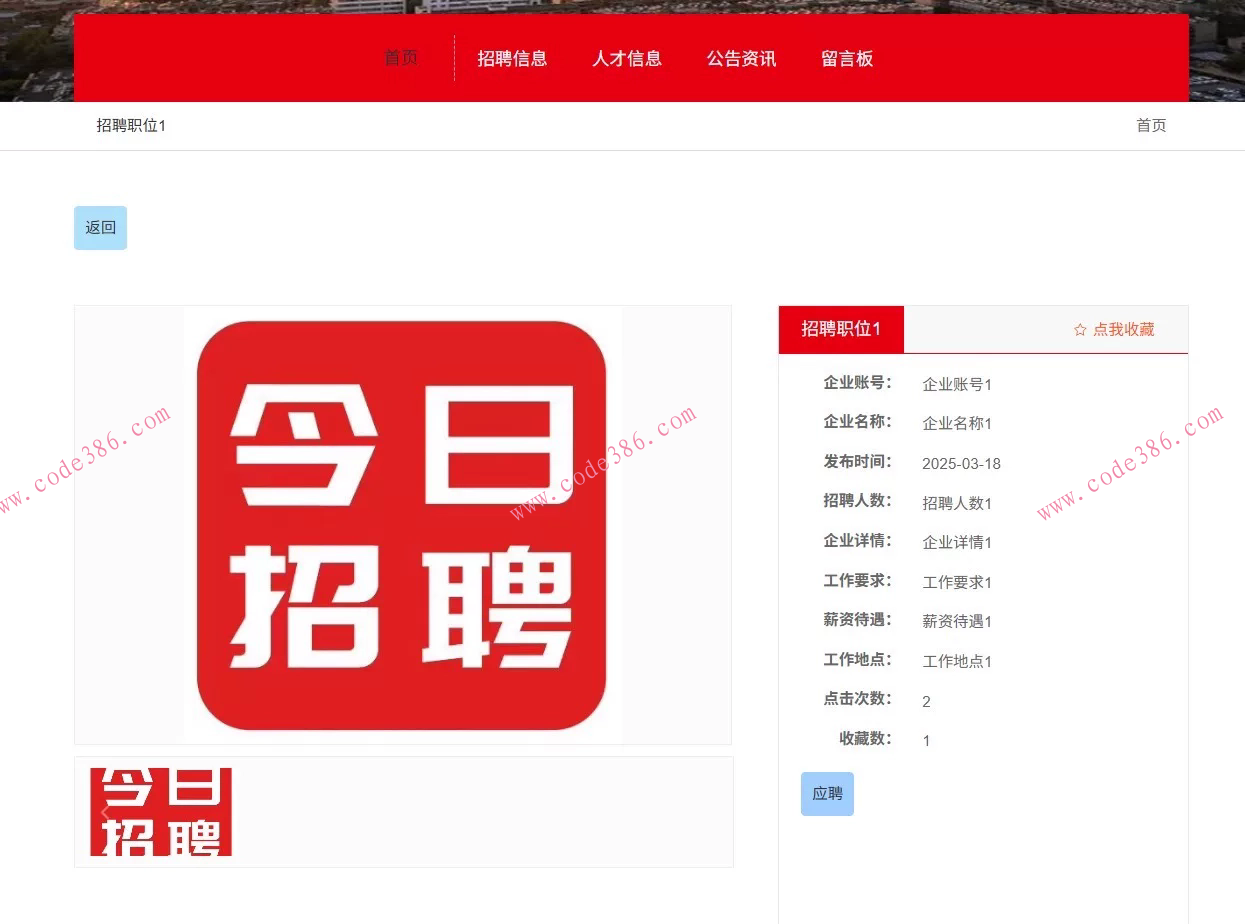The height and width of the screenshot is (924, 1245).
Task: Switch to the 招聘职位1 tab header
Action: pos(840,329)
